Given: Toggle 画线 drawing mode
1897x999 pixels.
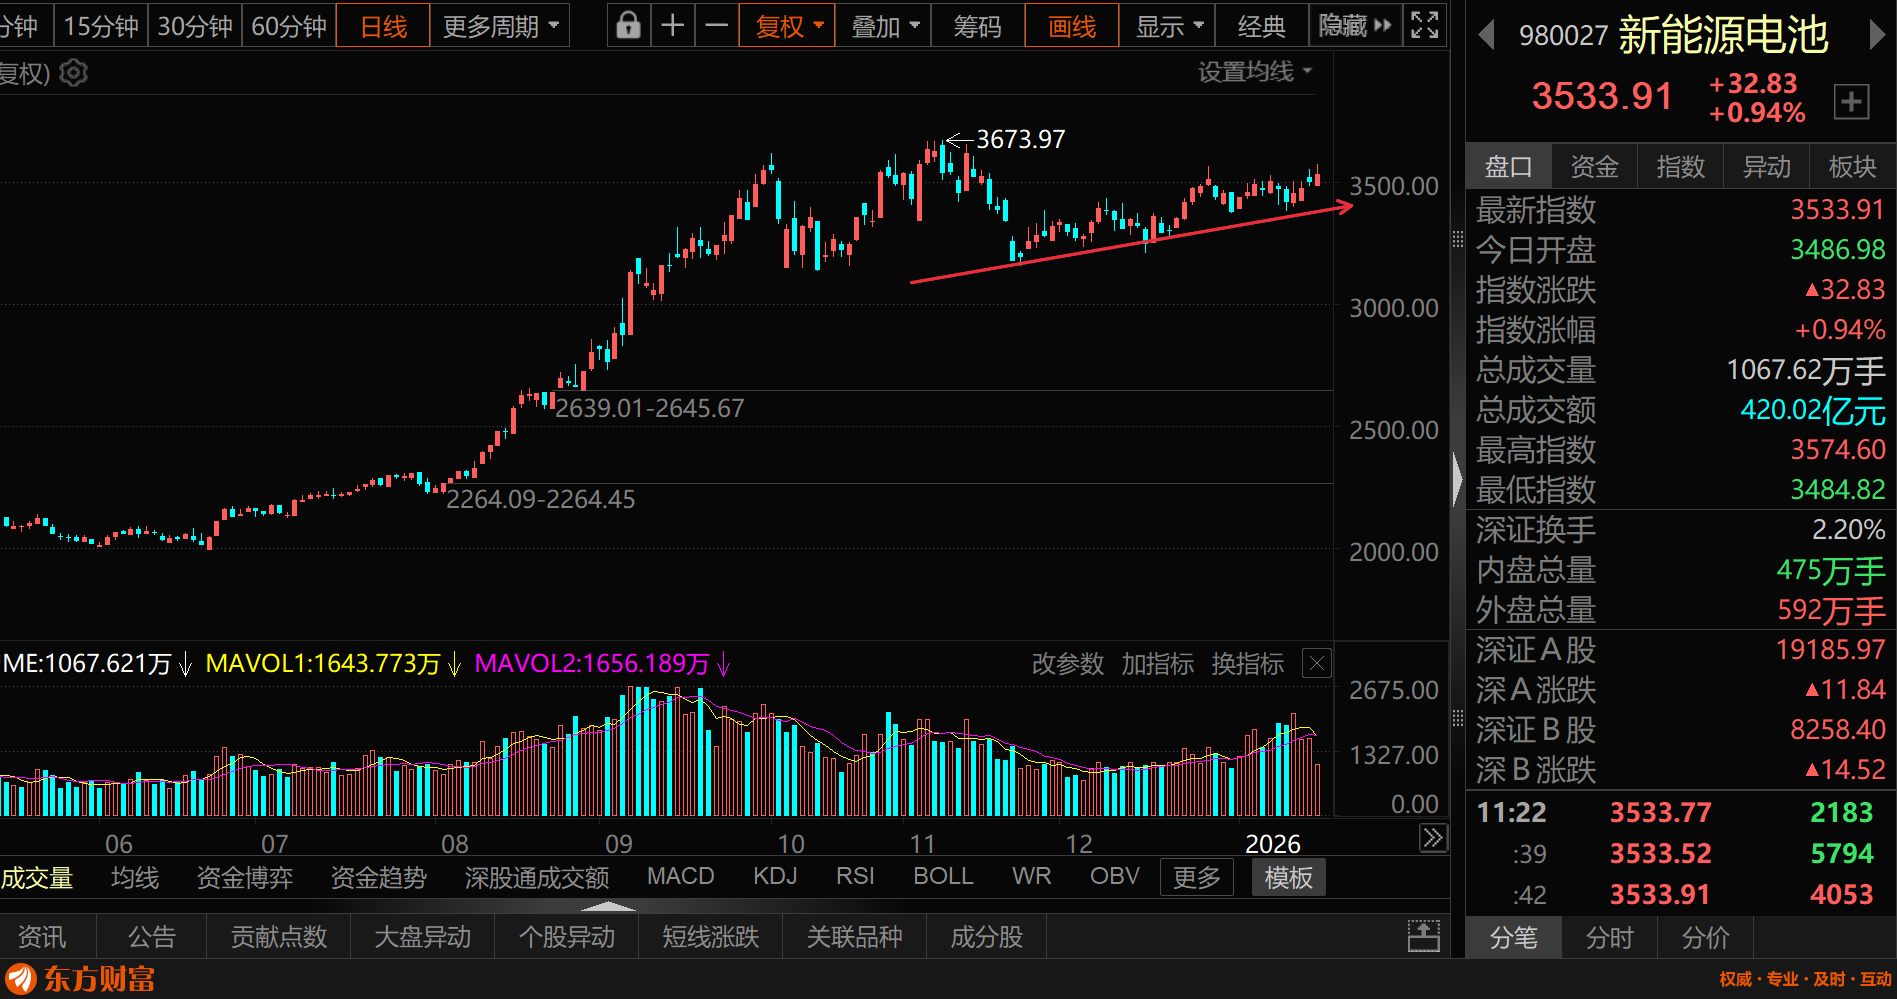Looking at the screenshot, I should [x=1072, y=26].
